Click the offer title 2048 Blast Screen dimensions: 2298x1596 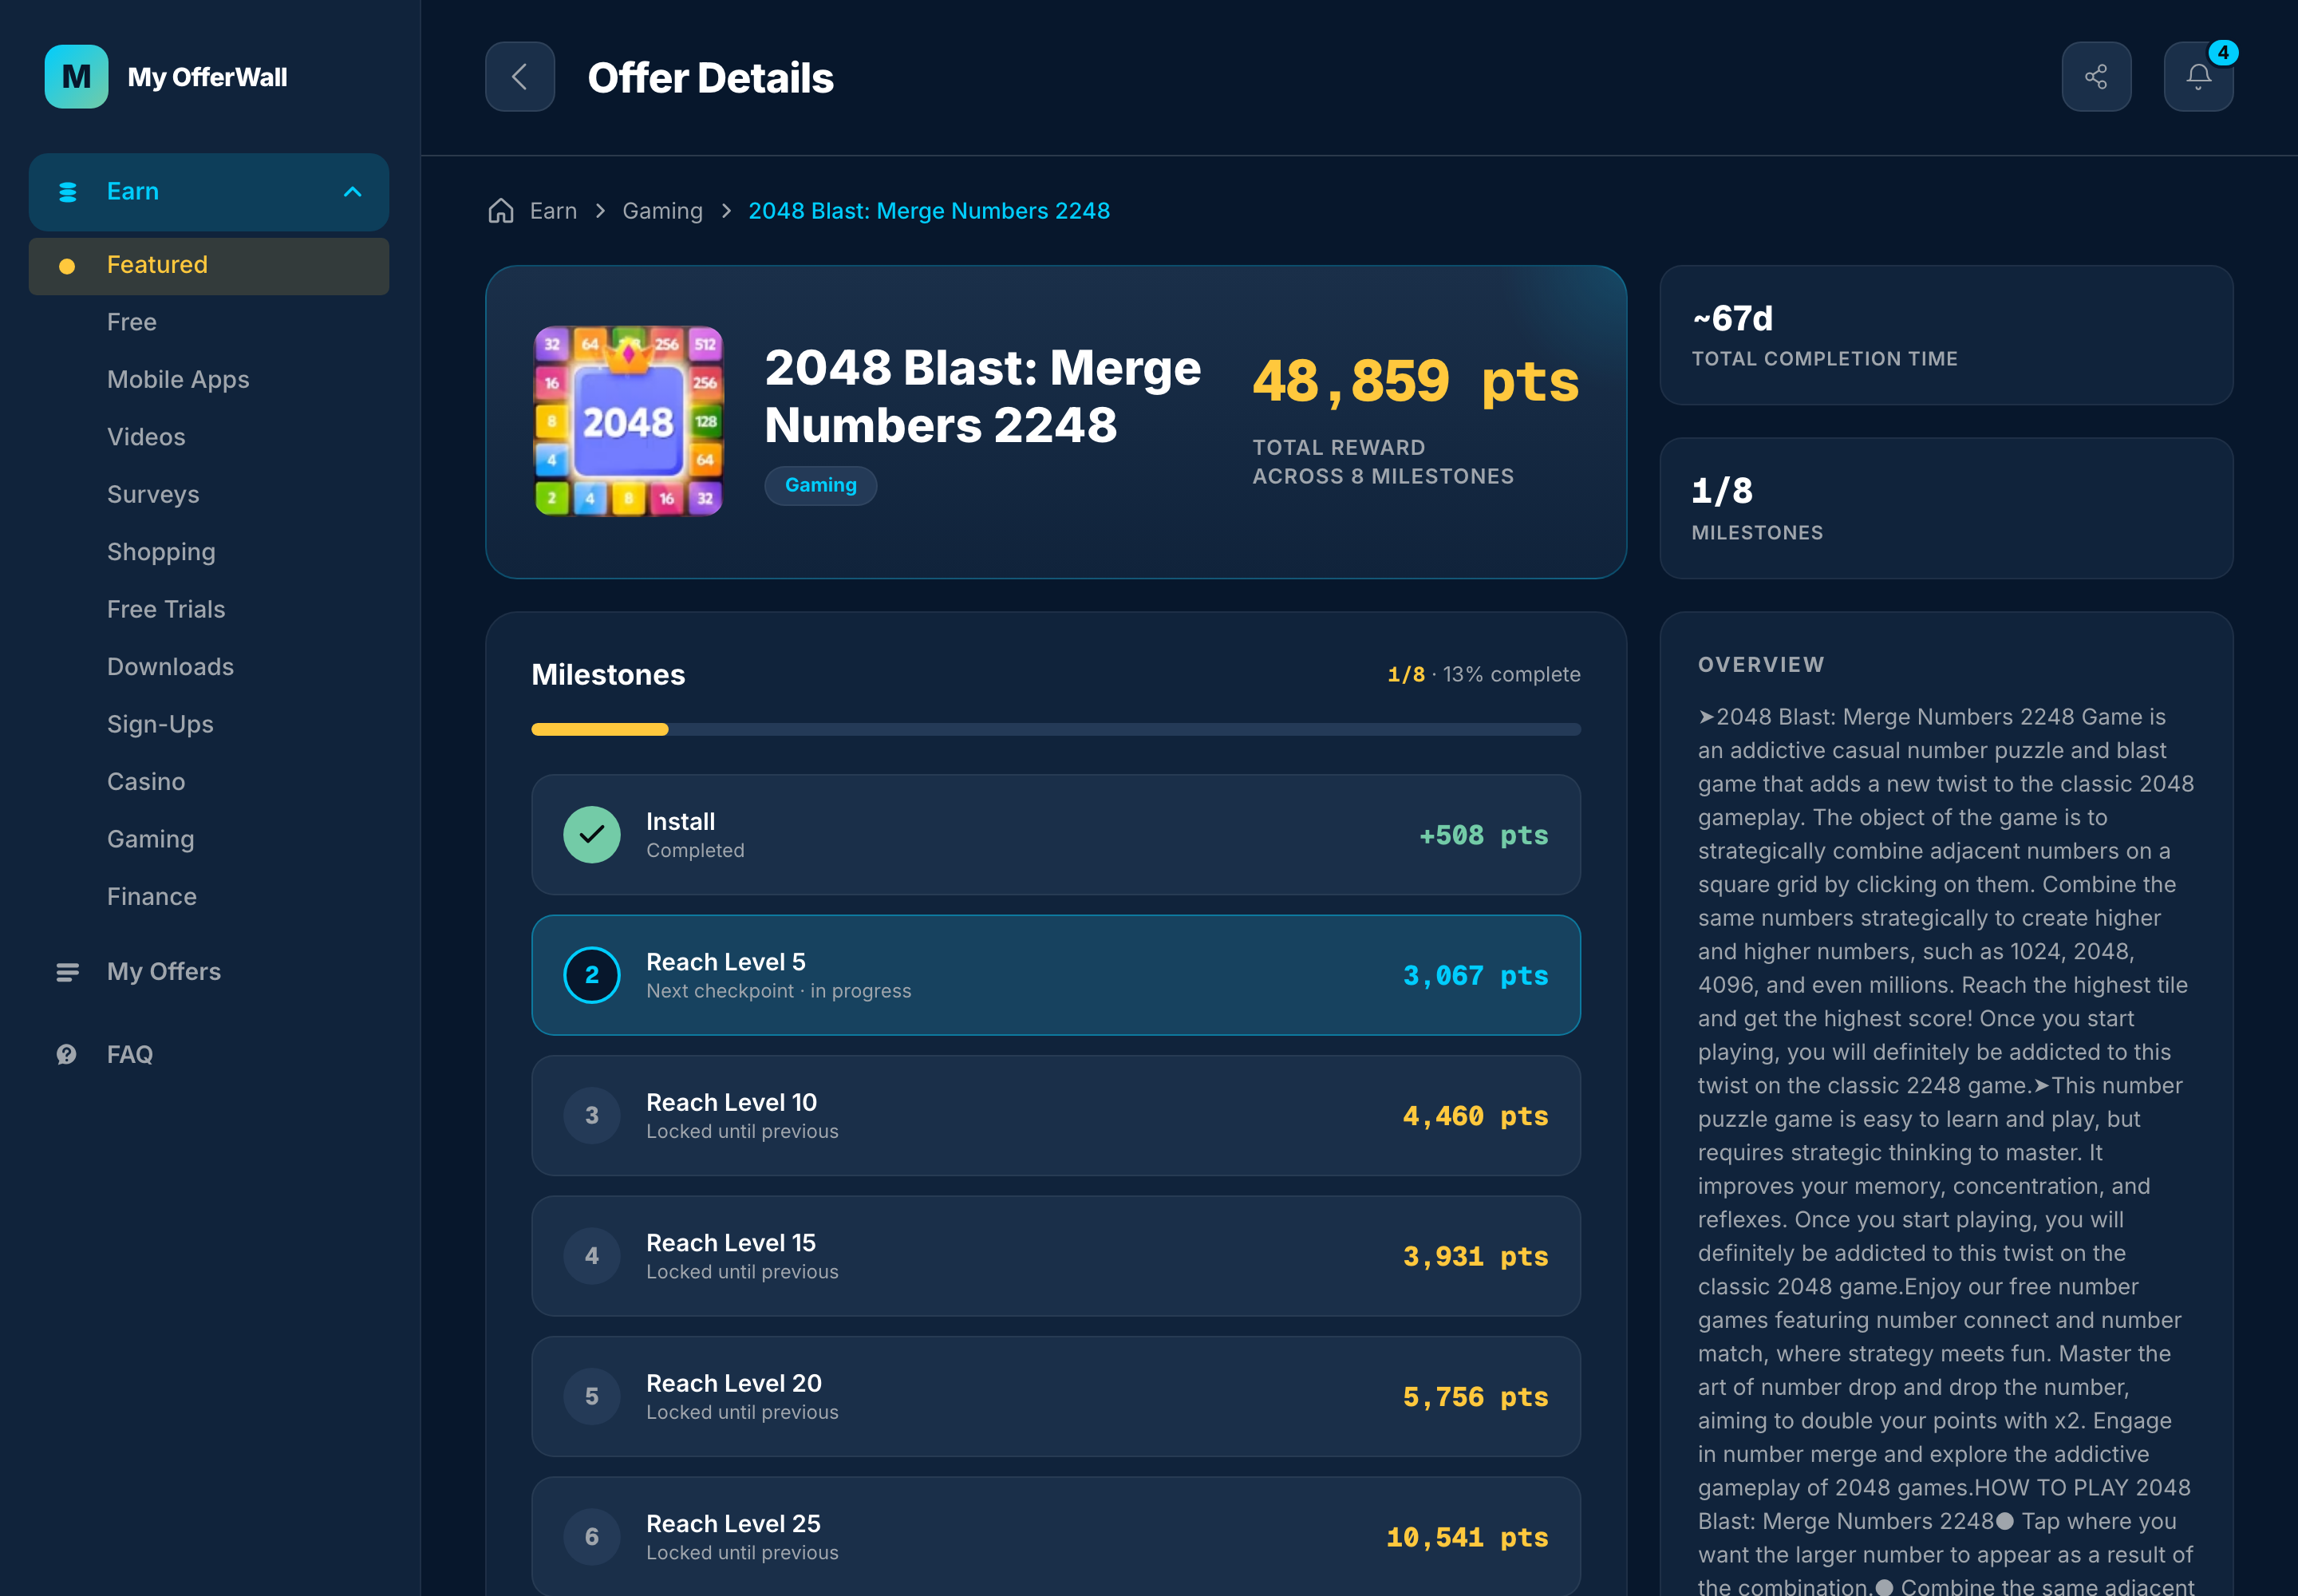tap(982, 396)
